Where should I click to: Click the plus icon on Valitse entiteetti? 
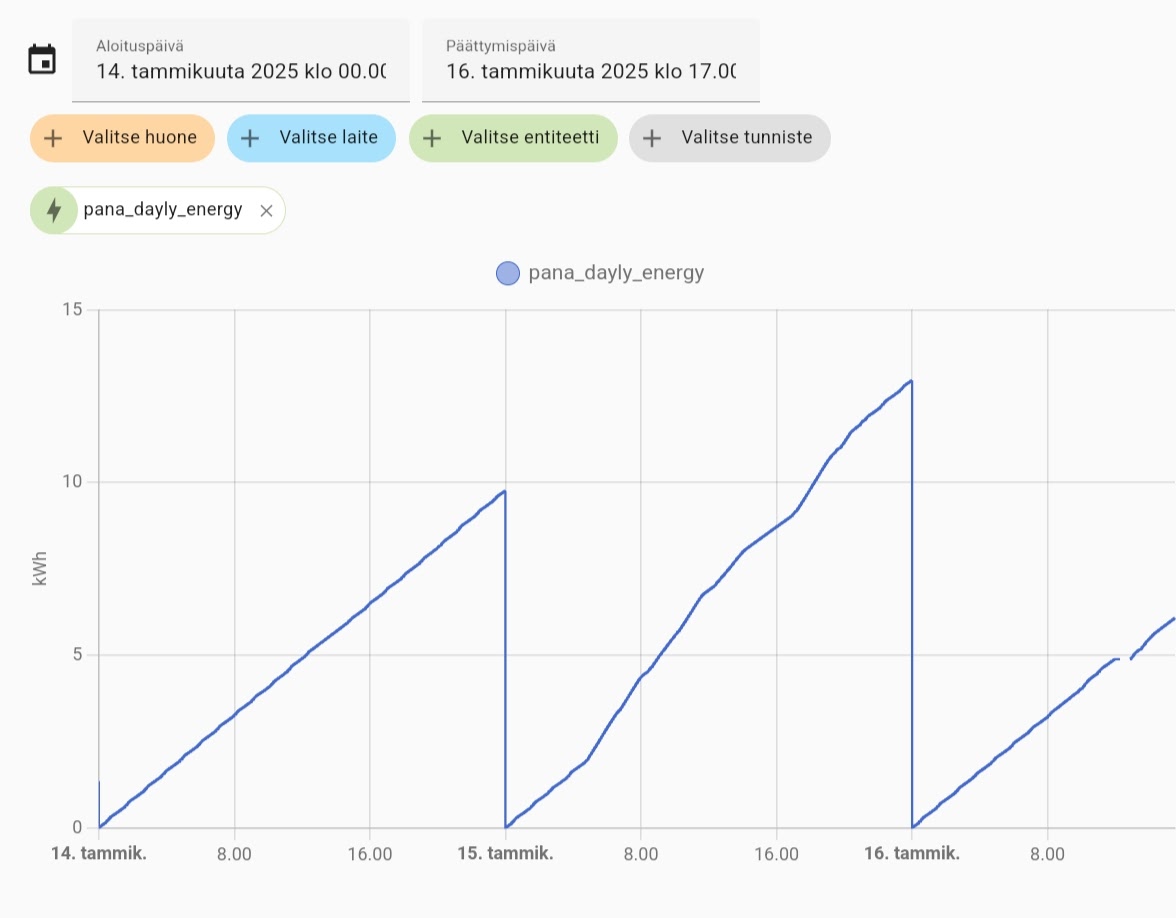[433, 138]
